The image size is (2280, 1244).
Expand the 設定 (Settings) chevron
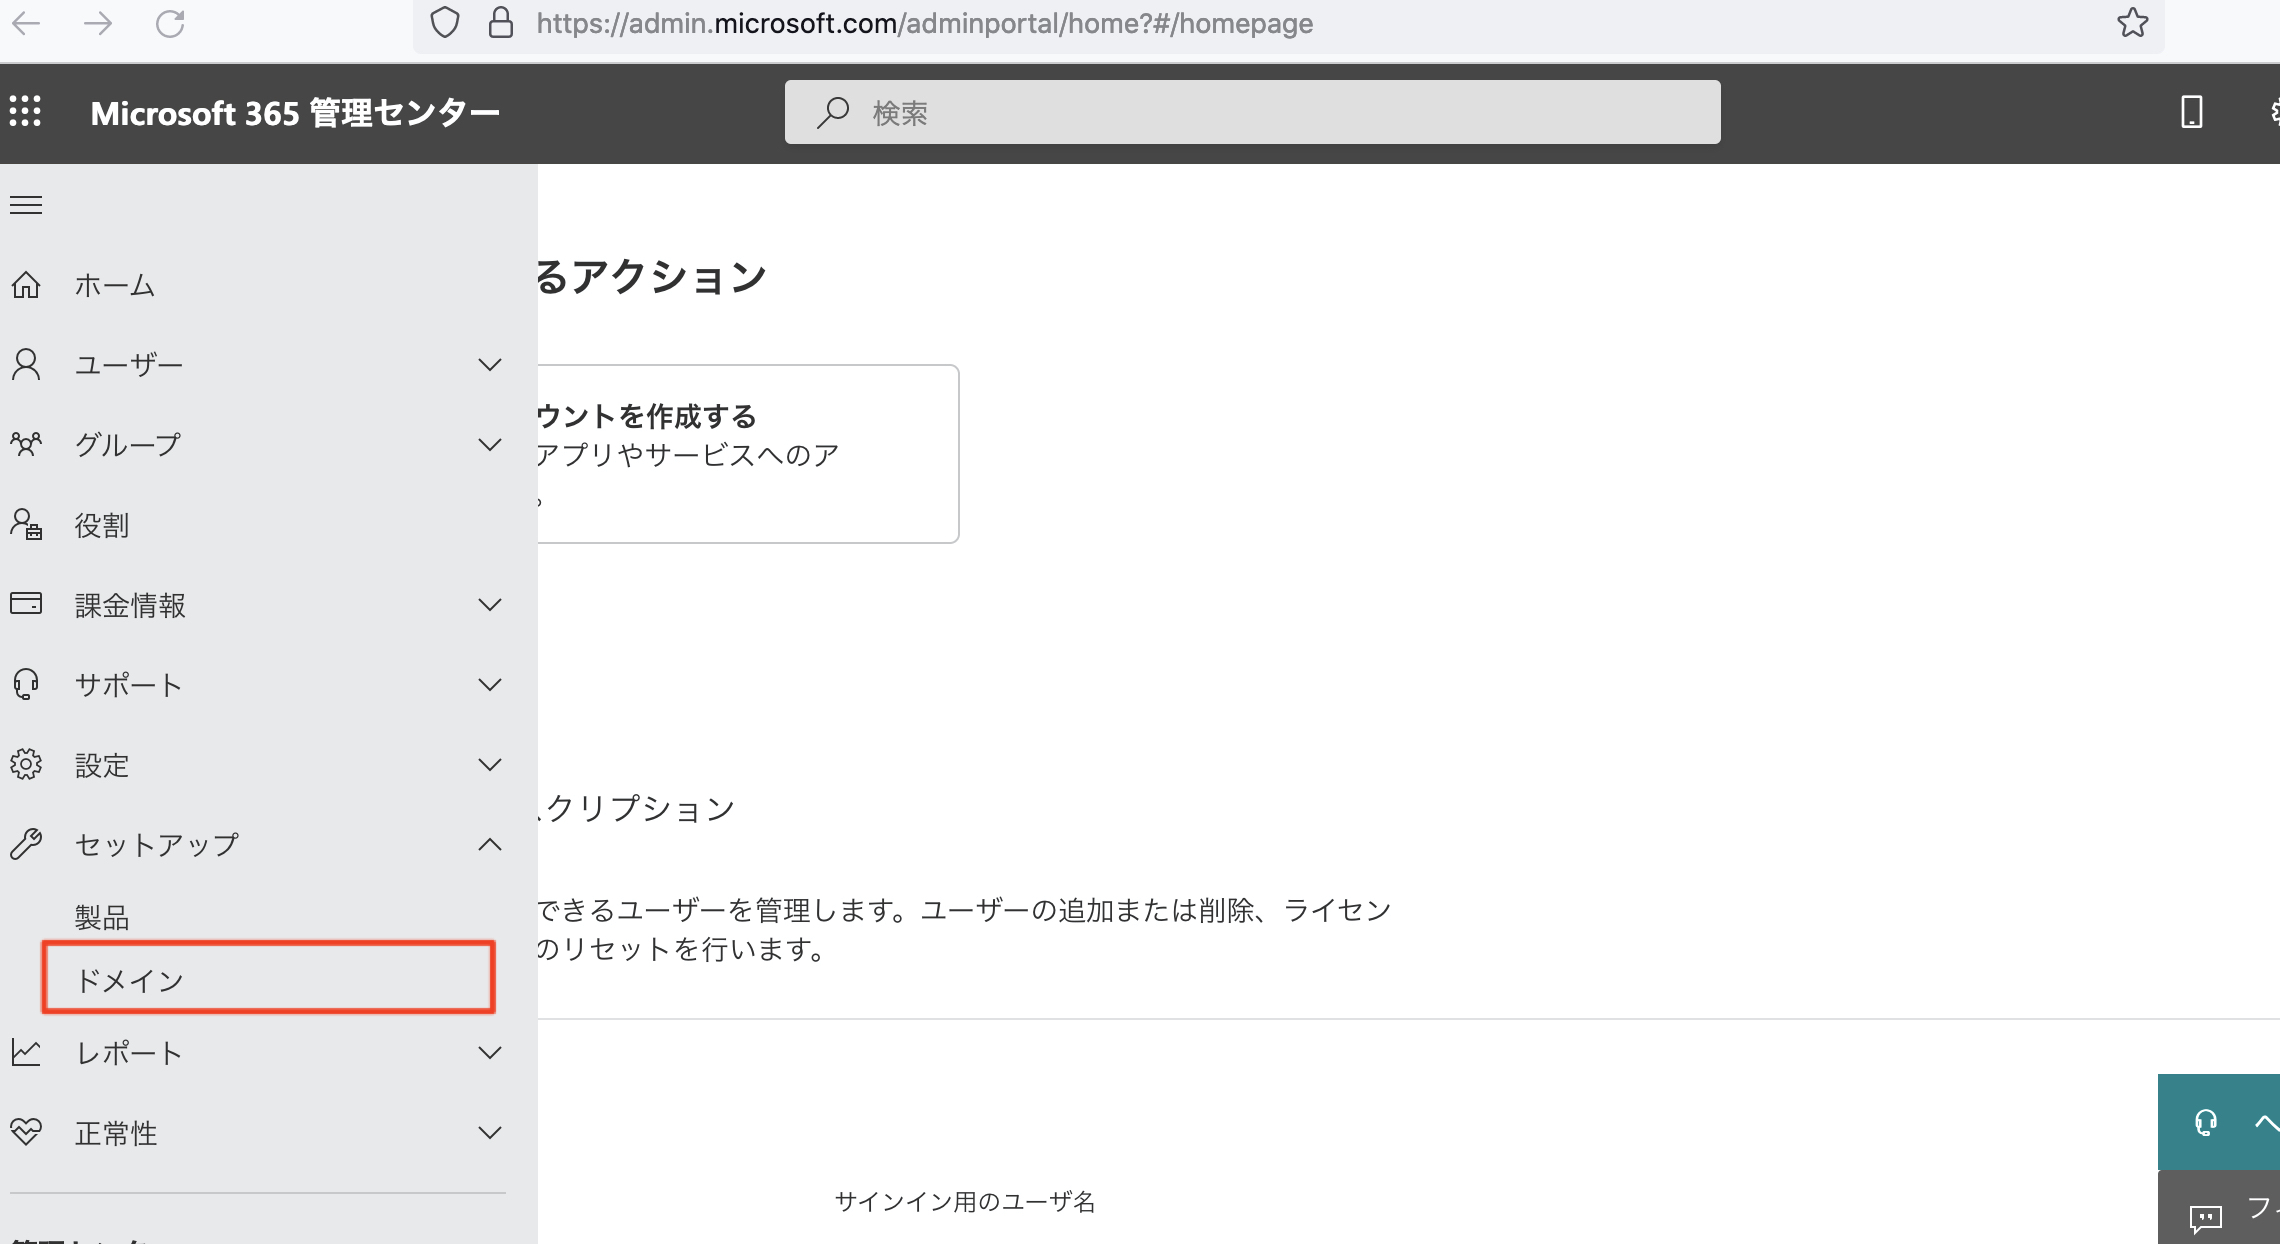coord(489,765)
